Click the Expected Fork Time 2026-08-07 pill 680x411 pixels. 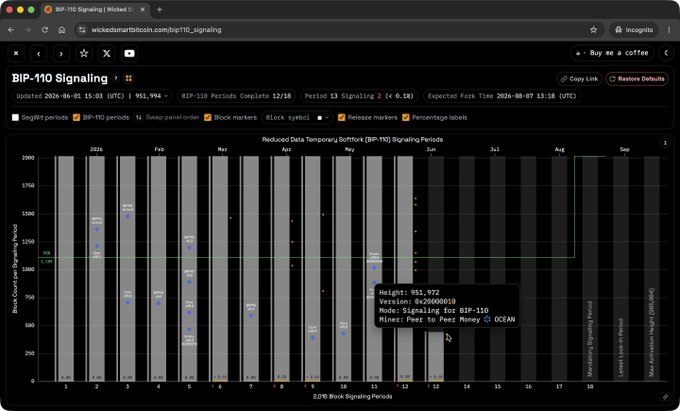tap(502, 96)
